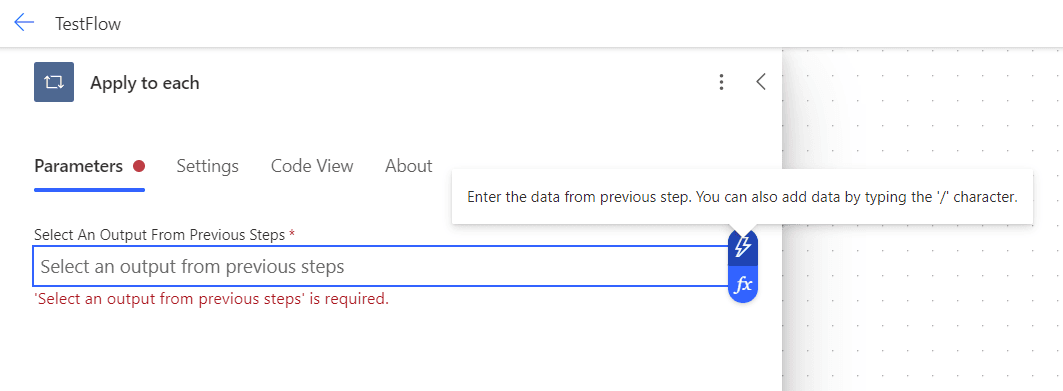Click the red required asterisk on the label
The image size is (1063, 391).
(292, 234)
